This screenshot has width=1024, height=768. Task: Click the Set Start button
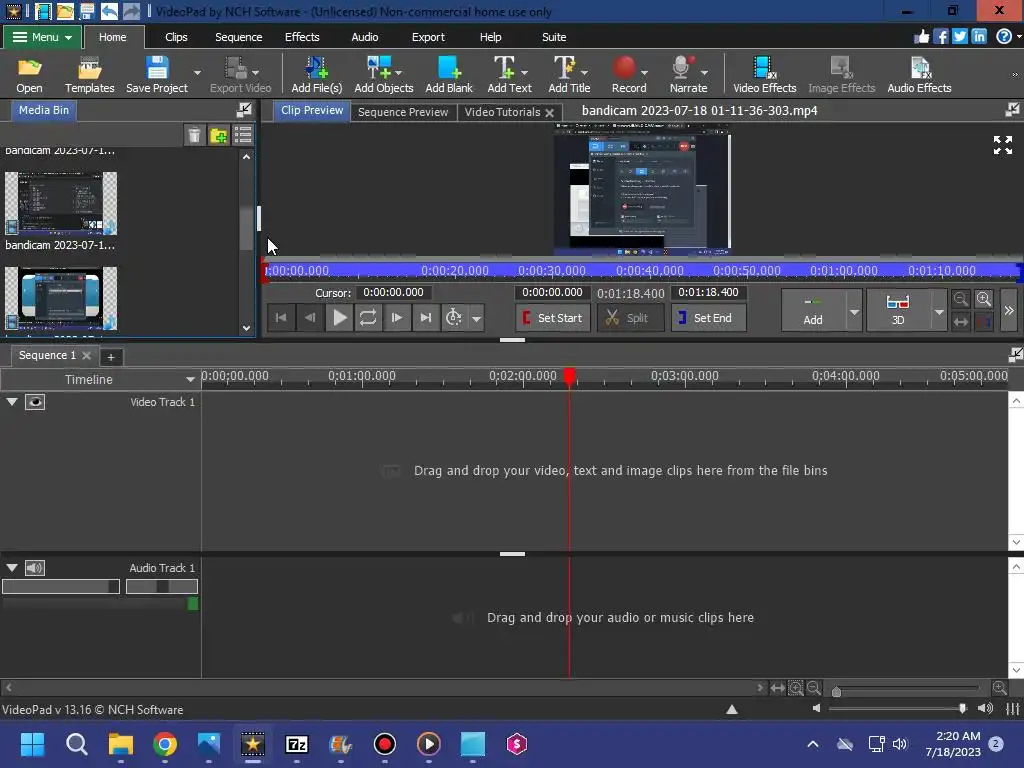tap(552, 318)
